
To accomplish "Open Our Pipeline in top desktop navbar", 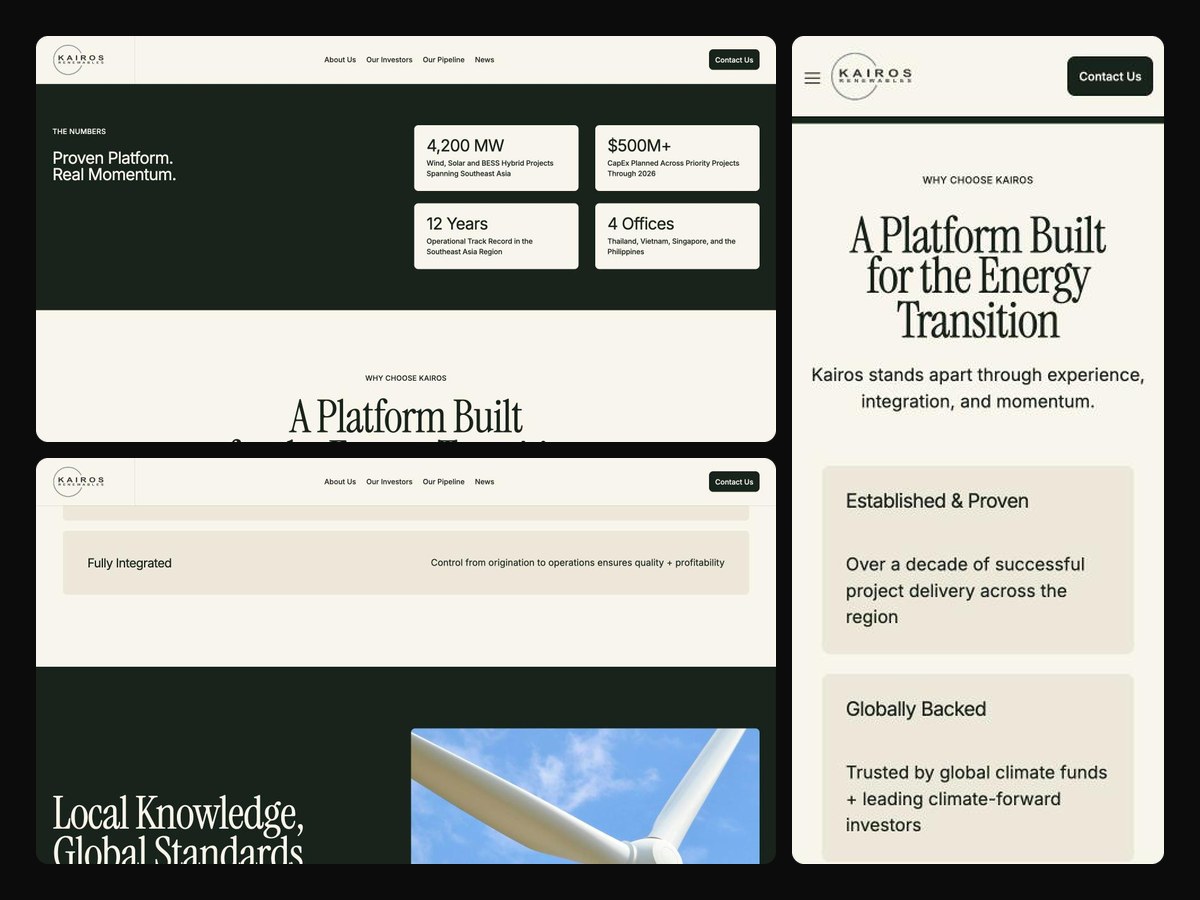I will [443, 60].
